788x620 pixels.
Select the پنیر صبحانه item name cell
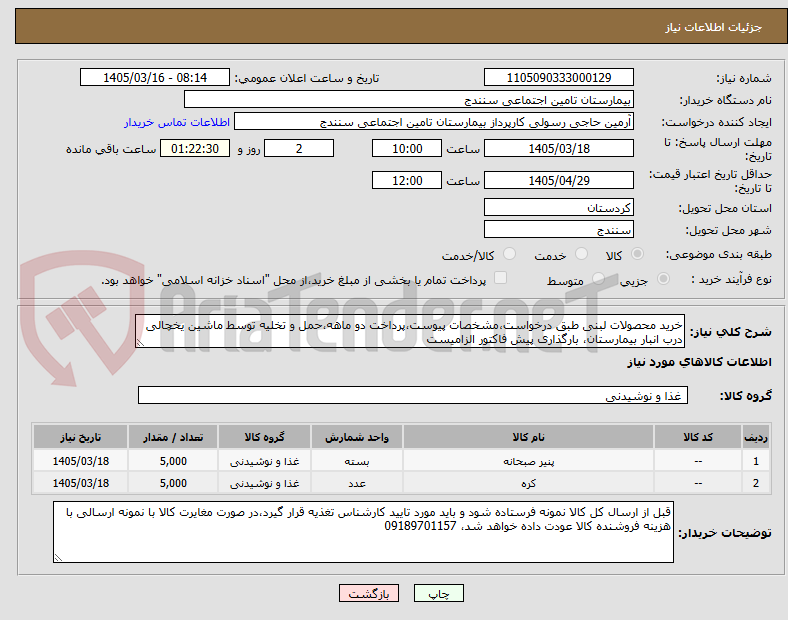pyautogui.click(x=528, y=461)
